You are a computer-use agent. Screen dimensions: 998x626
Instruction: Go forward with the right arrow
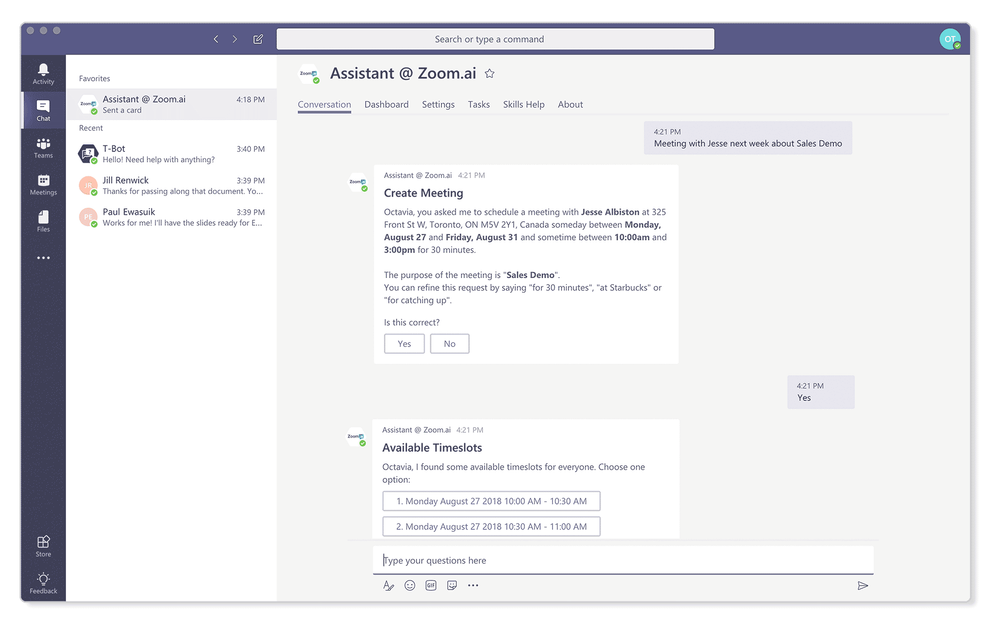235,39
